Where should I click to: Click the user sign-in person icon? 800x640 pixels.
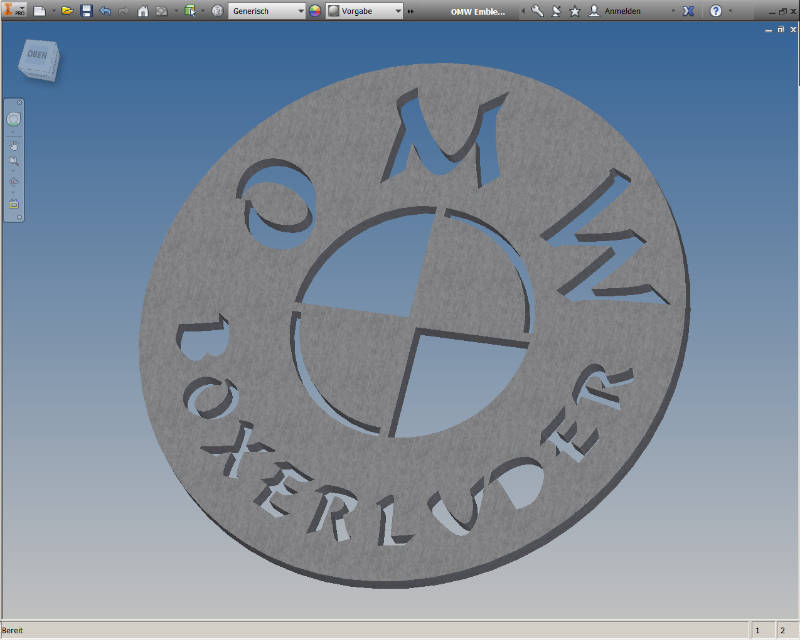[593, 11]
